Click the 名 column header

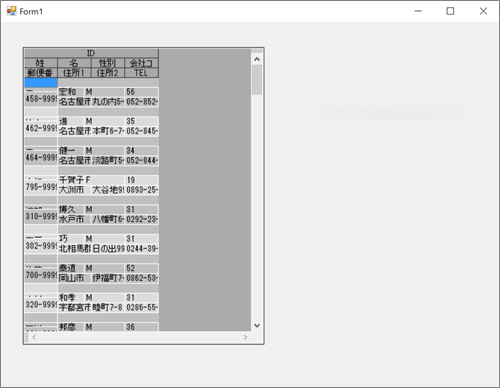click(74, 63)
